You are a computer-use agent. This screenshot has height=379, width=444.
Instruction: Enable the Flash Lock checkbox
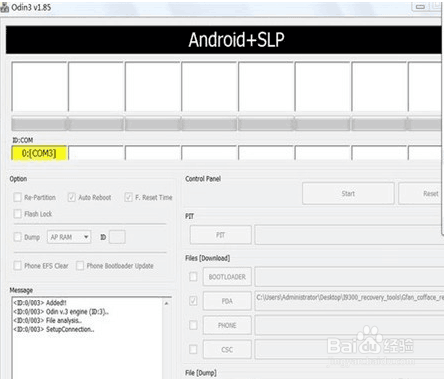[x=17, y=214]
